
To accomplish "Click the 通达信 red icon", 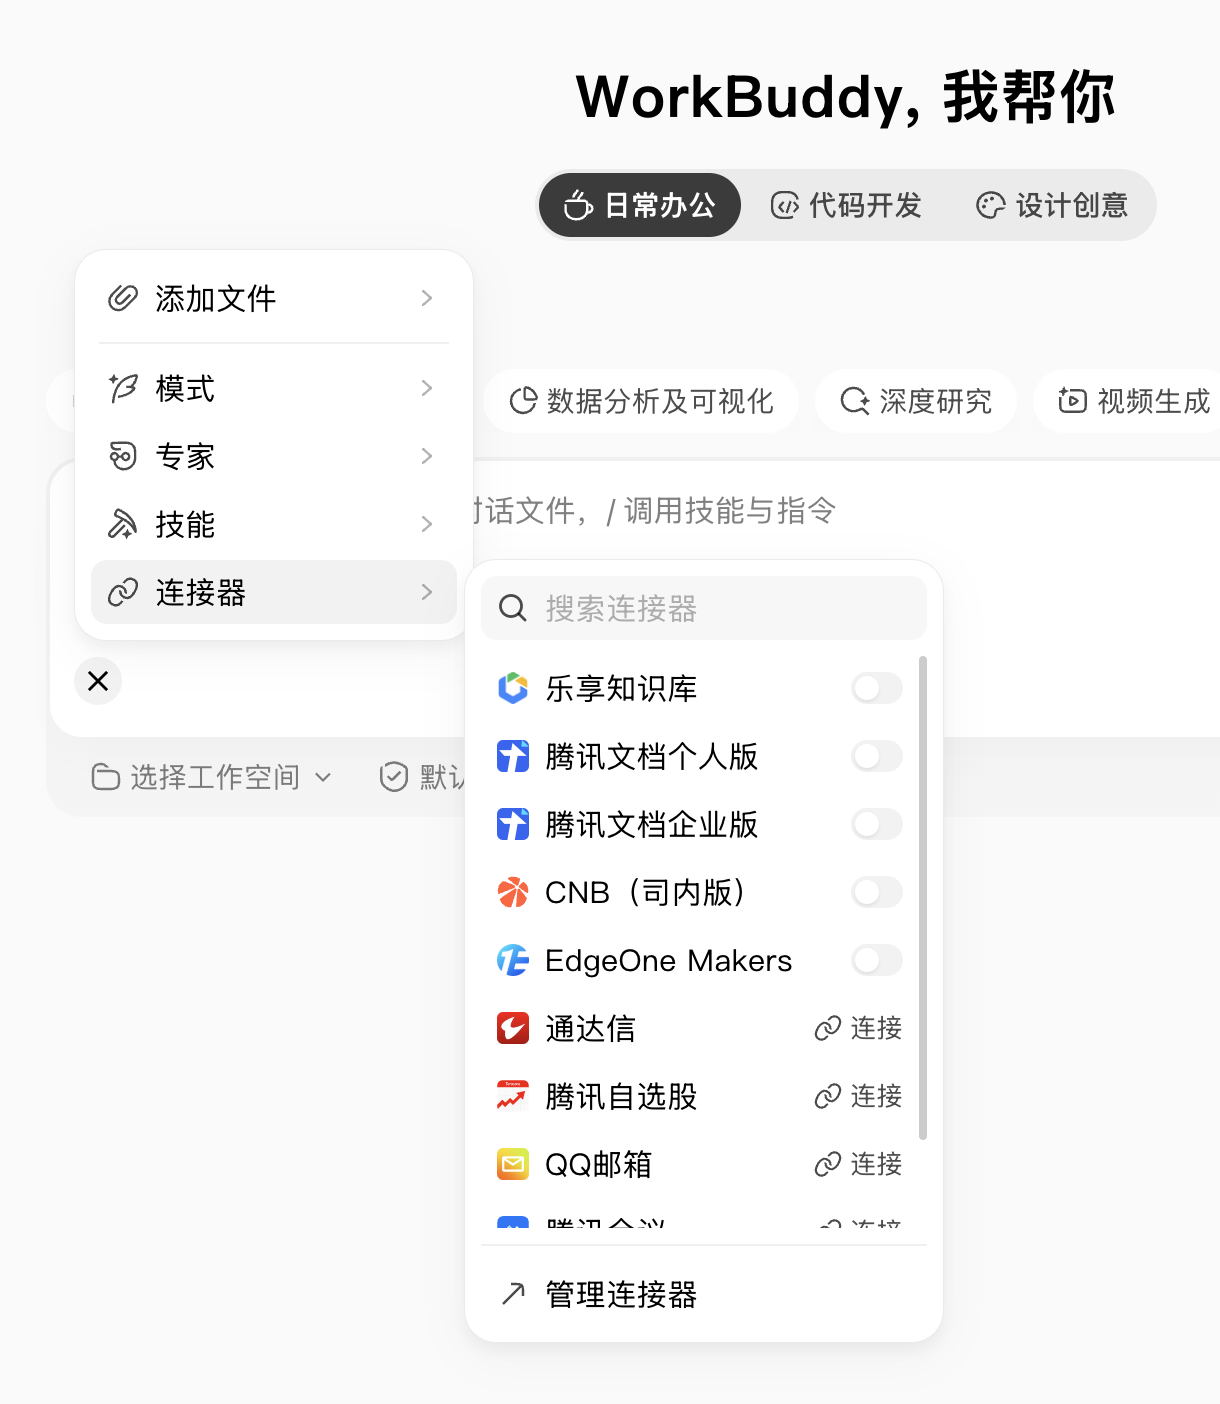I will (x=513, y=1028).
